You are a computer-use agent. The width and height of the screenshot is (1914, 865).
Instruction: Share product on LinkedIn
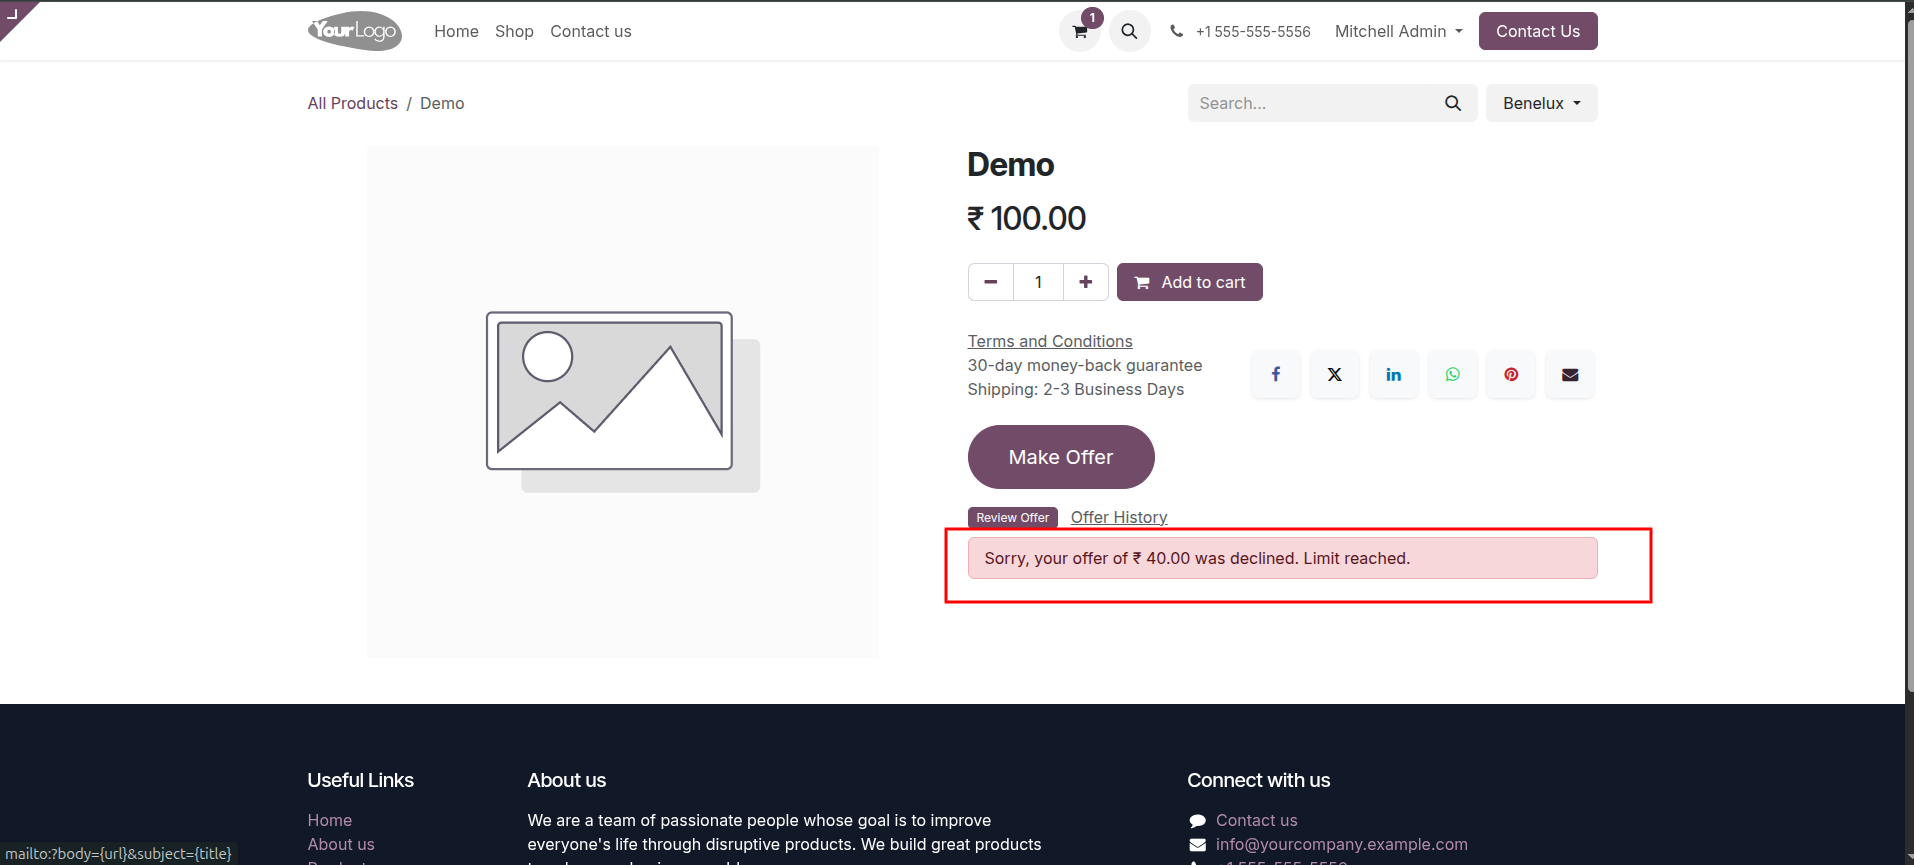tap(1394, 374)
